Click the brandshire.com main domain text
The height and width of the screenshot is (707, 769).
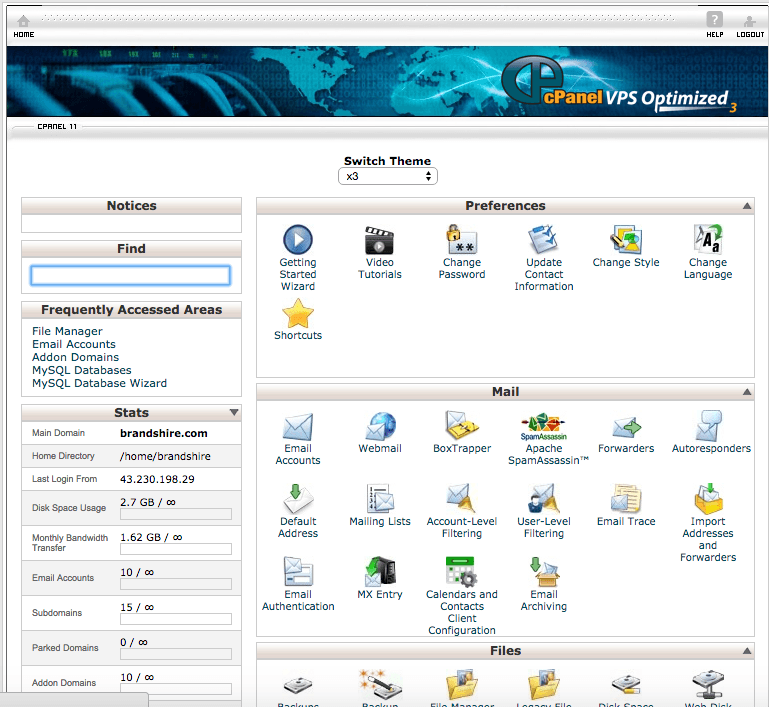tap(164, 433)
